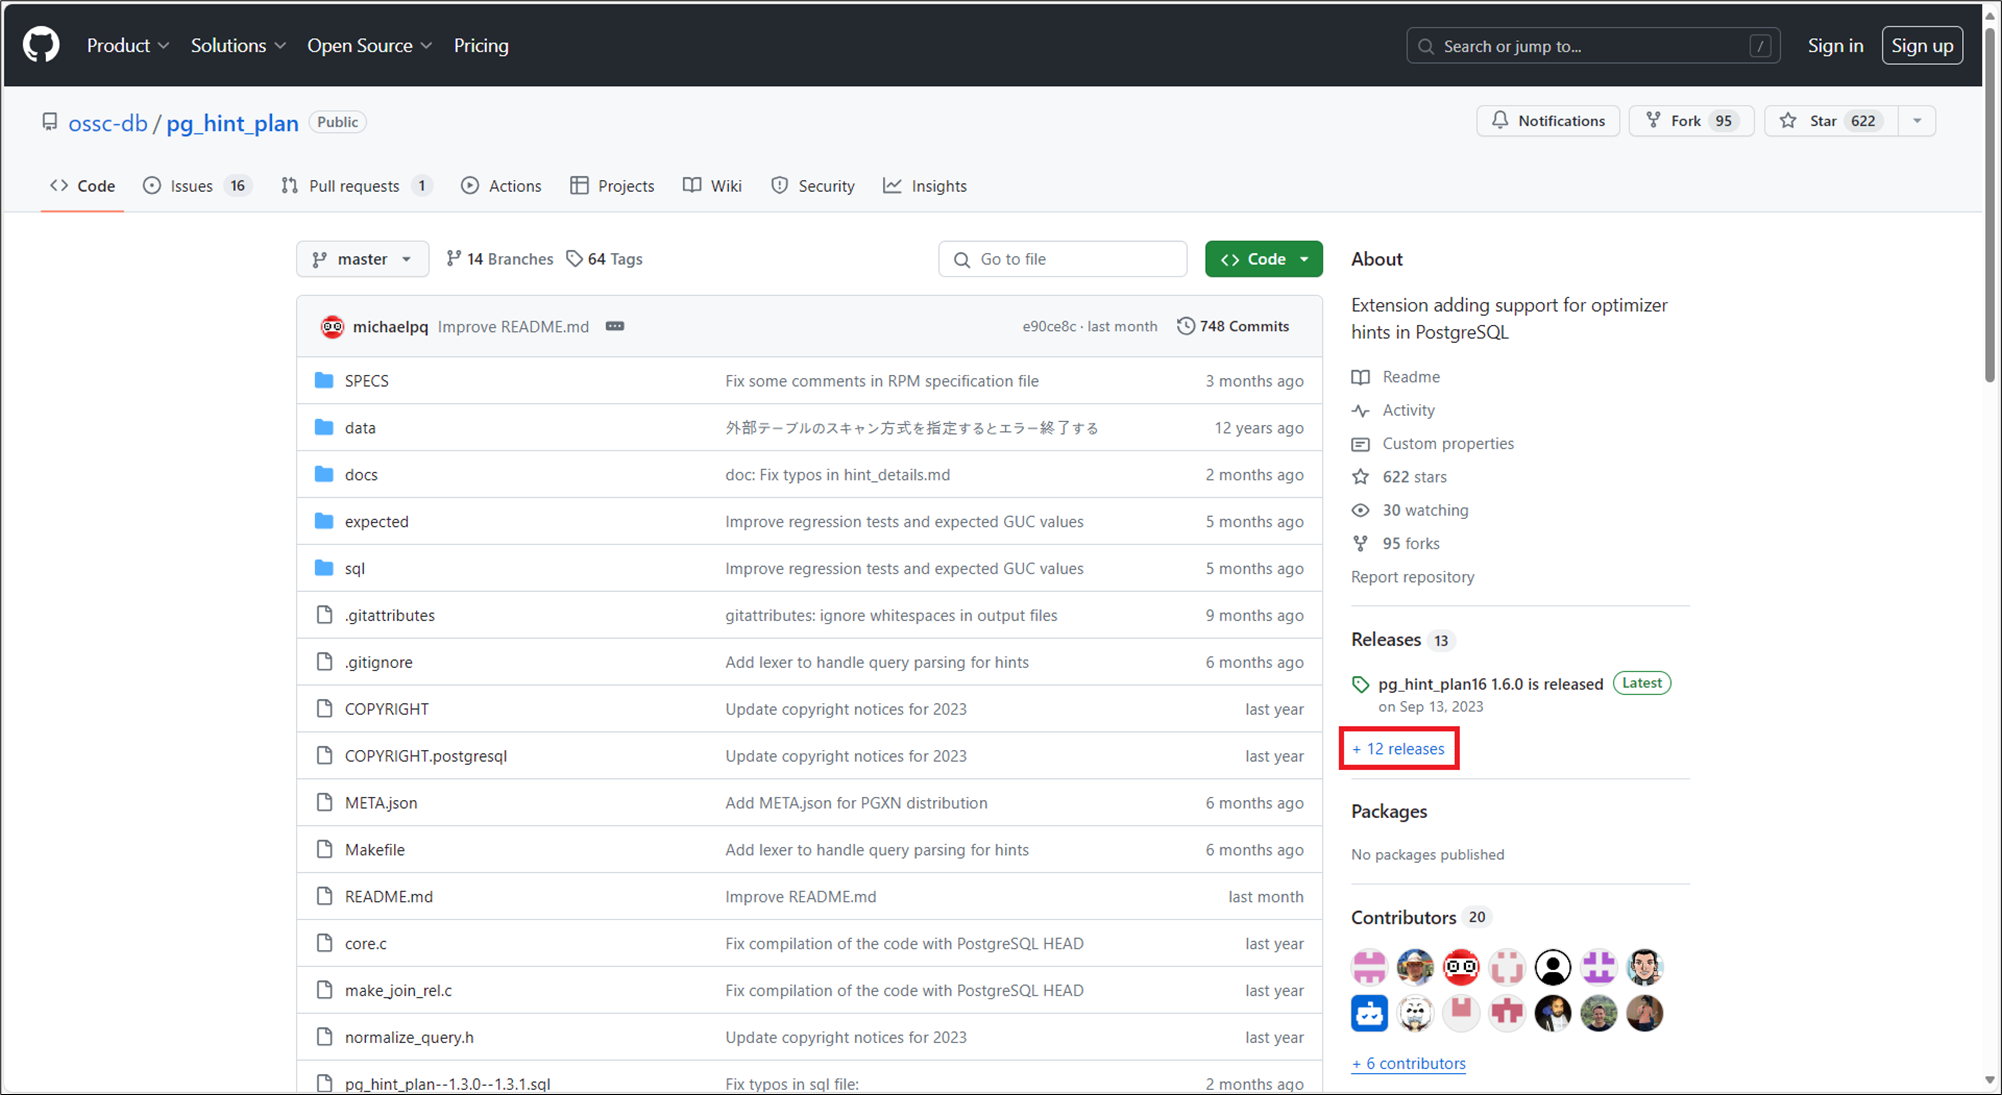Open the master branch dropdown
The width and height of the screenshot is (2002, 1095).
coord(362,259)
